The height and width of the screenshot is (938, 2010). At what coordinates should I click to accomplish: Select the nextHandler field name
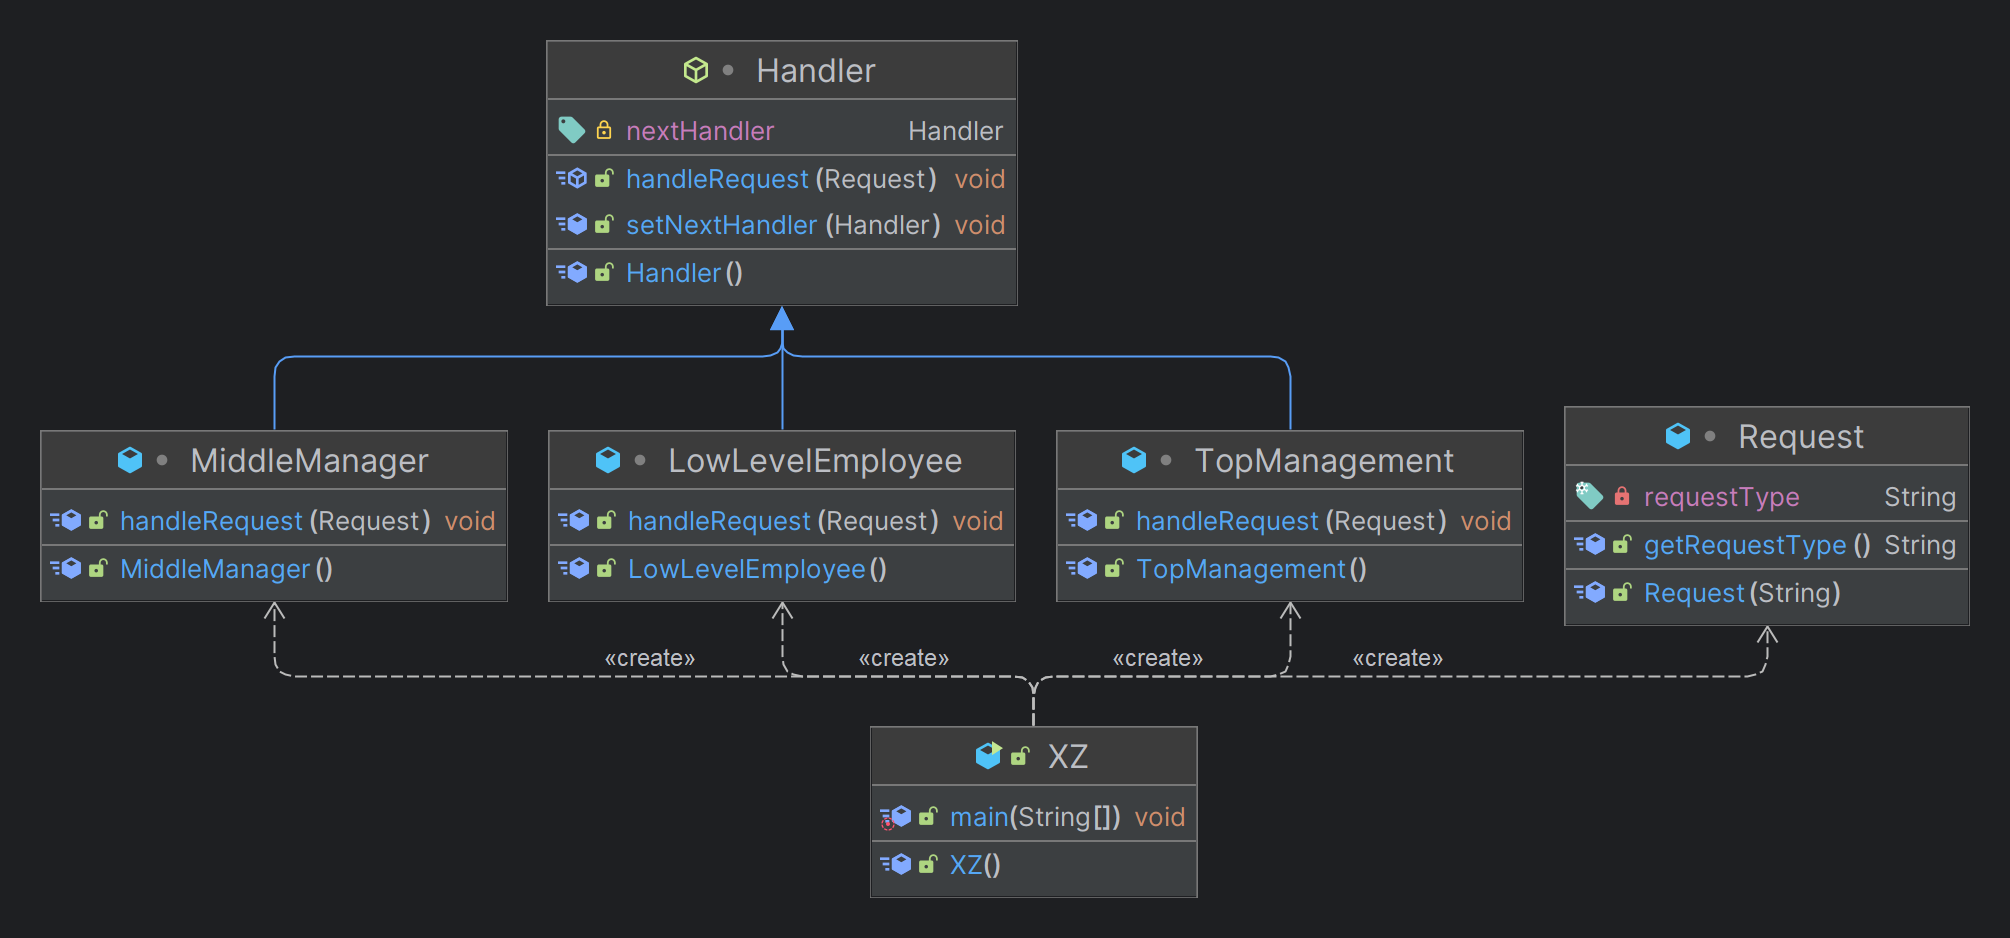pos(700,131)
